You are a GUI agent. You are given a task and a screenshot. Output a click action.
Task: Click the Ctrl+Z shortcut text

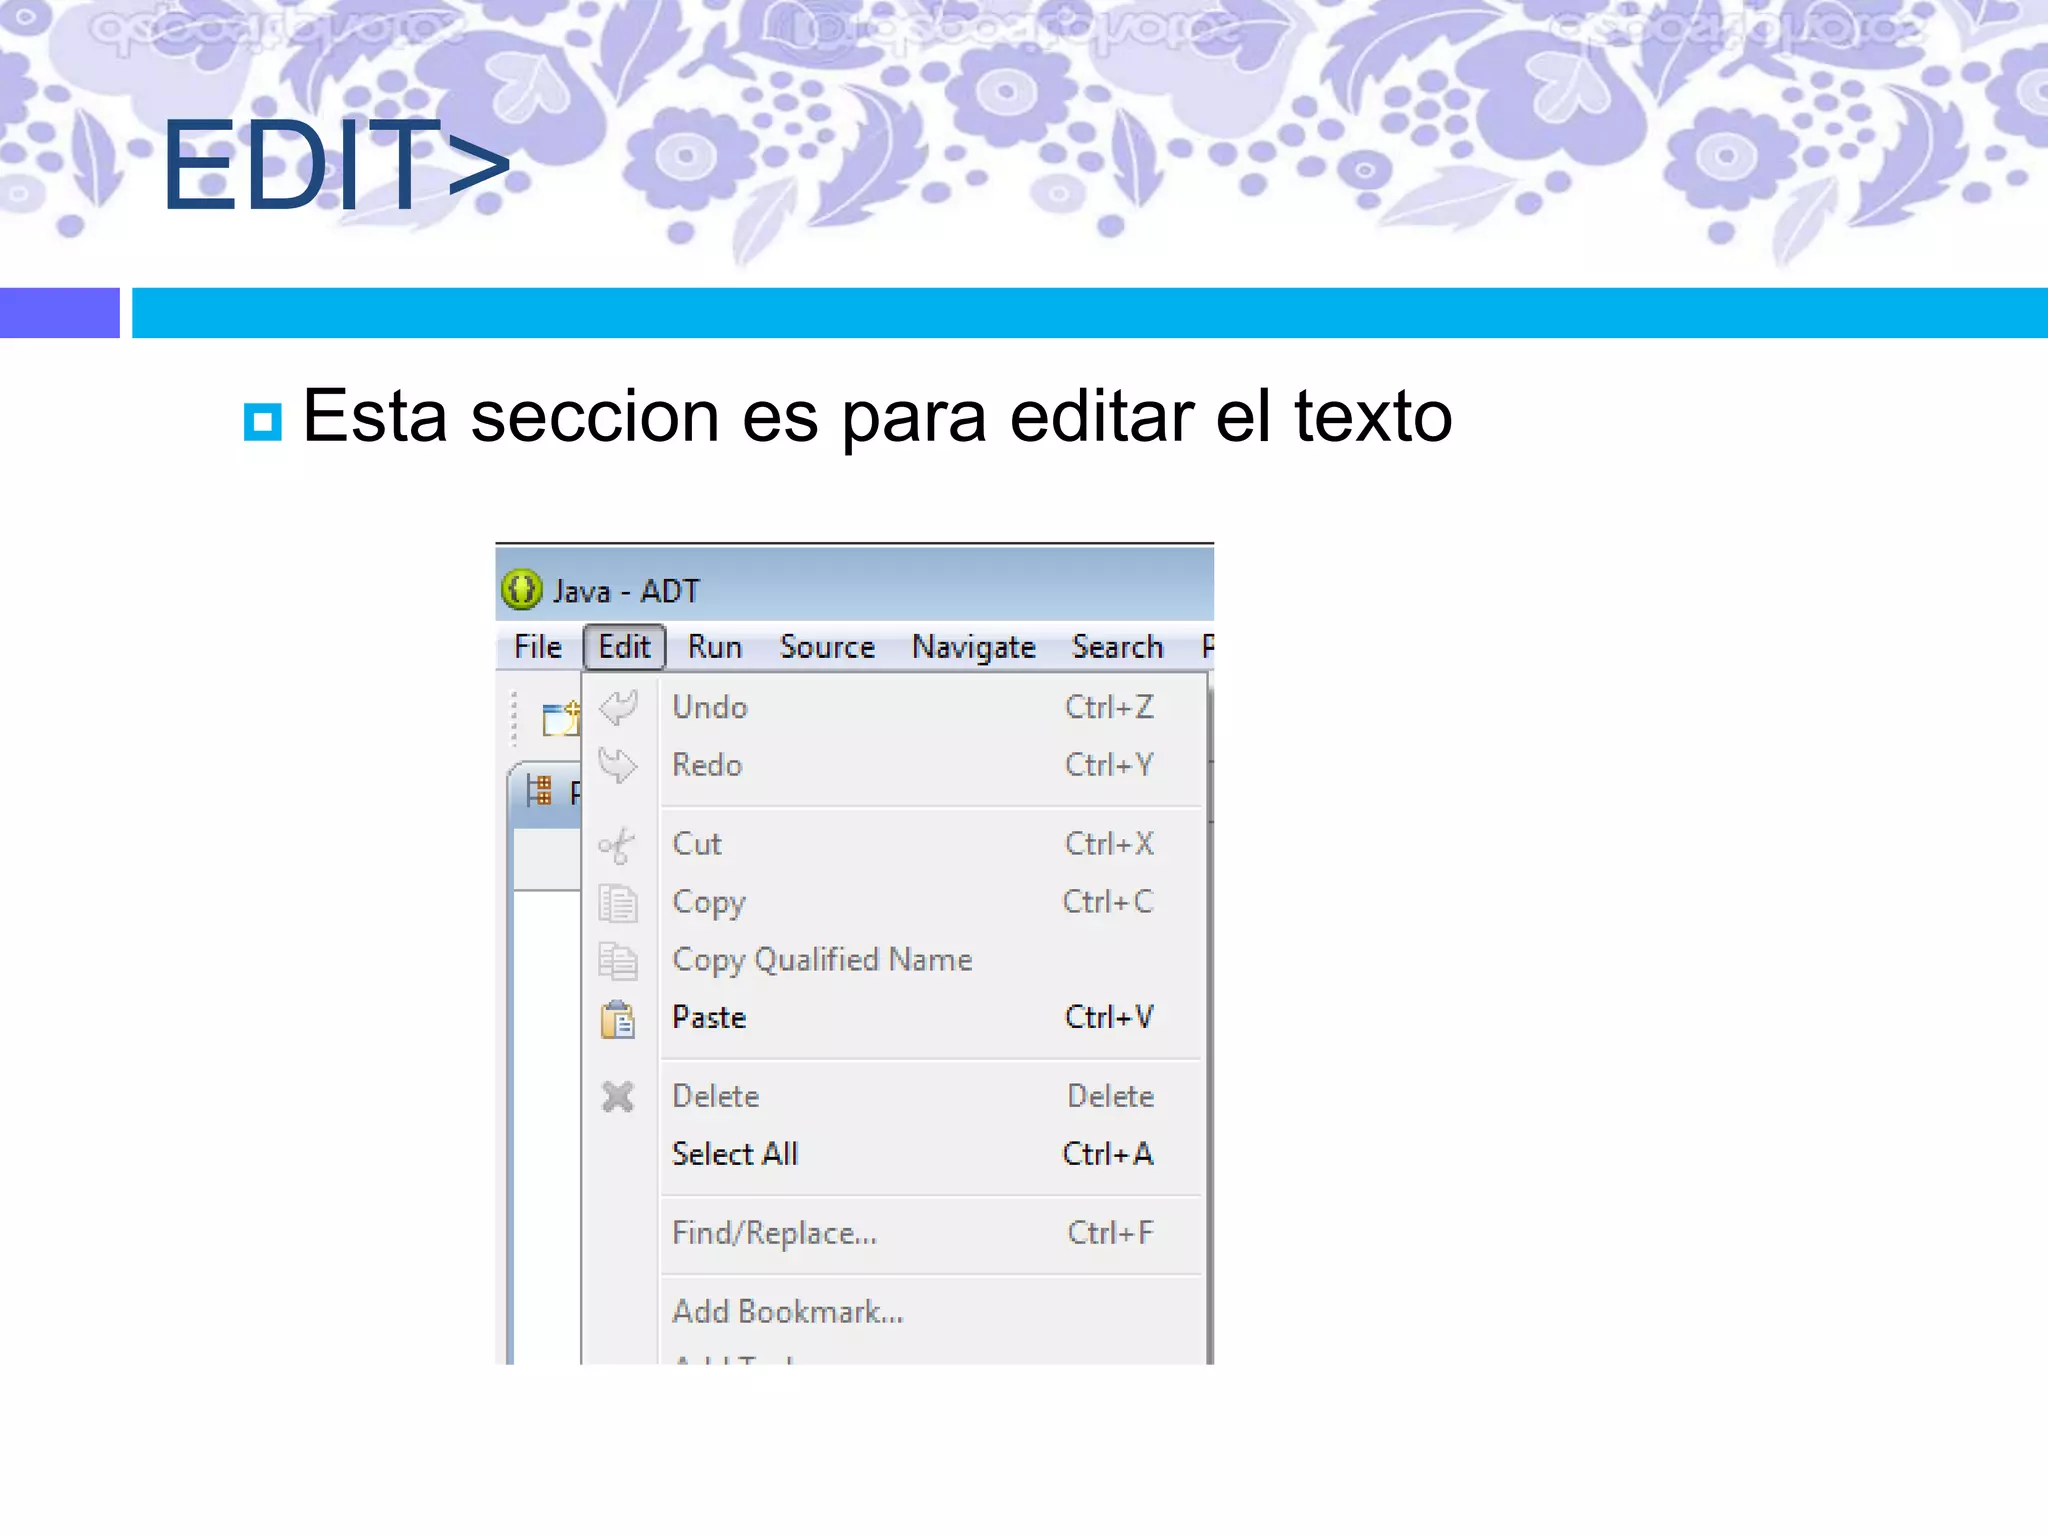coord(1109,708)
